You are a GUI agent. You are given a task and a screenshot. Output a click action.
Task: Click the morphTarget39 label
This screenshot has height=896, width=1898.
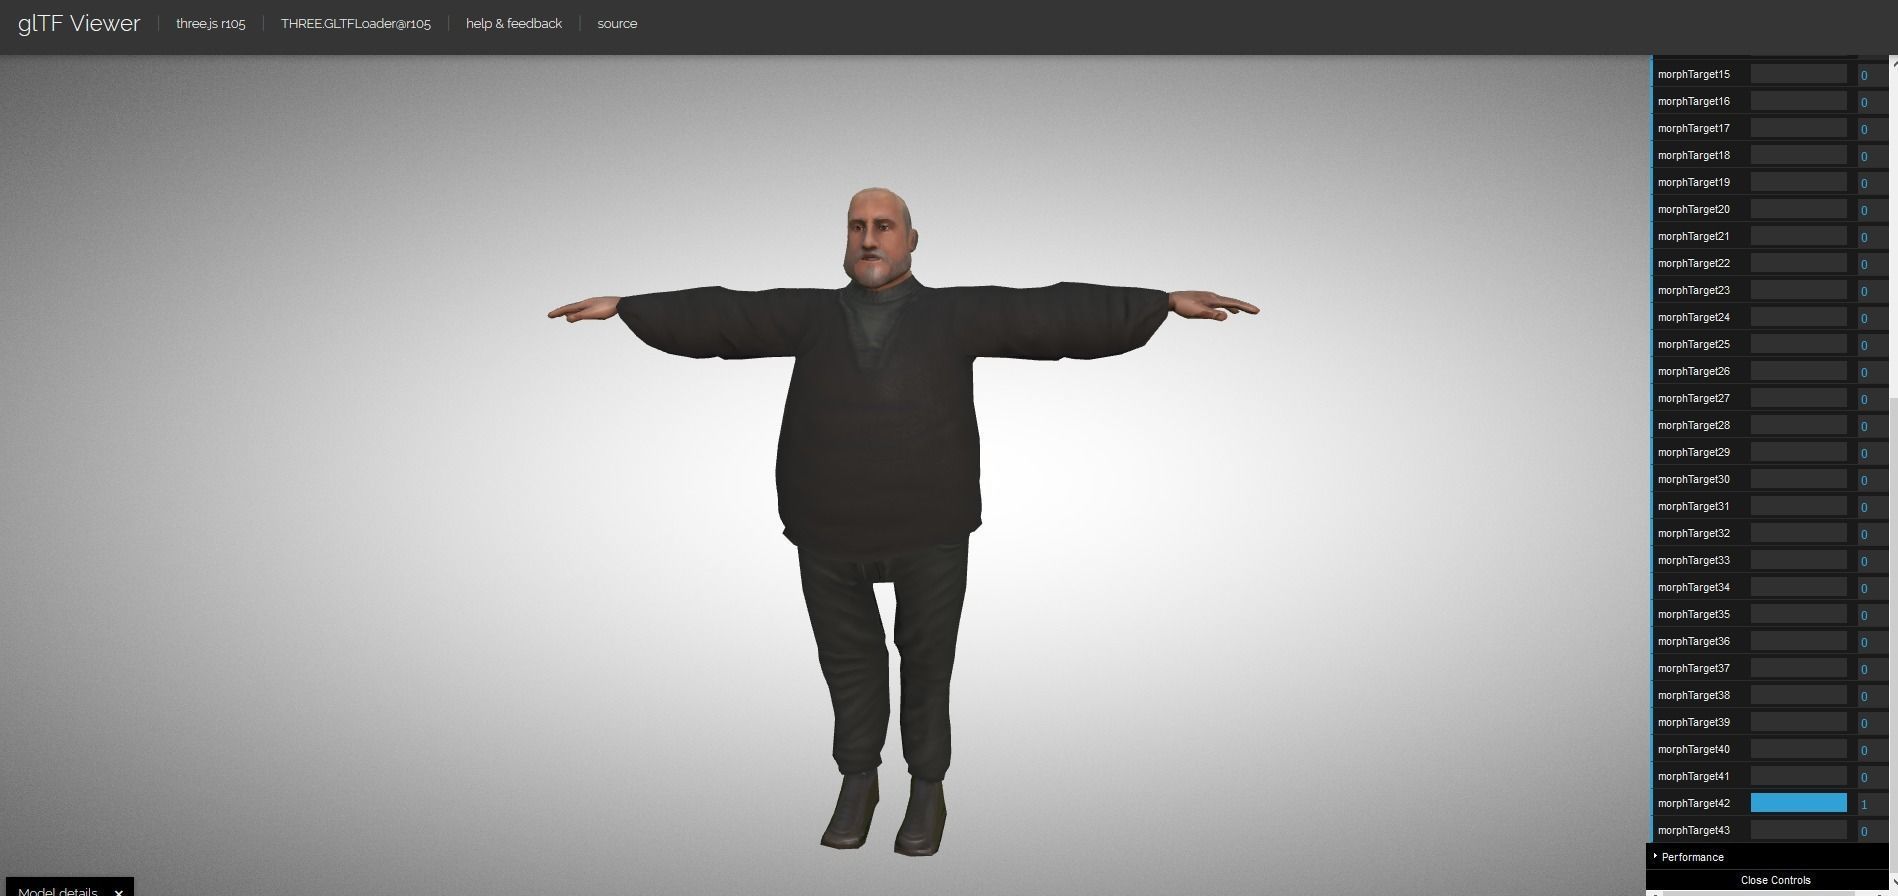pos(1693,722)
